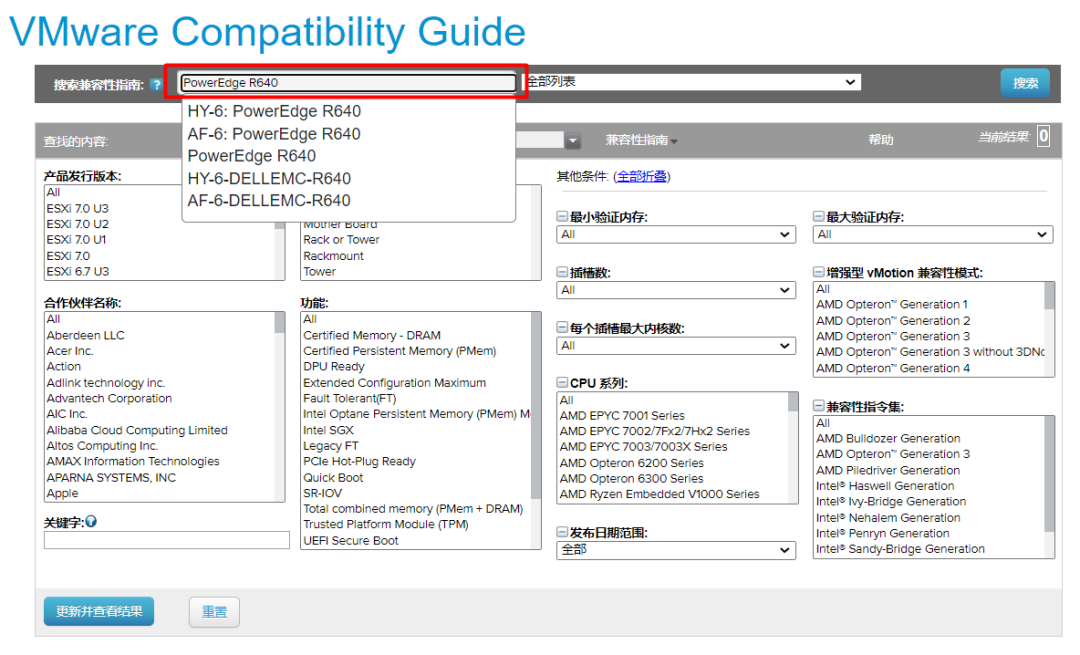
Task: Choose the plain PowerEdge R640 suggestion
Action: pos(251,156)
